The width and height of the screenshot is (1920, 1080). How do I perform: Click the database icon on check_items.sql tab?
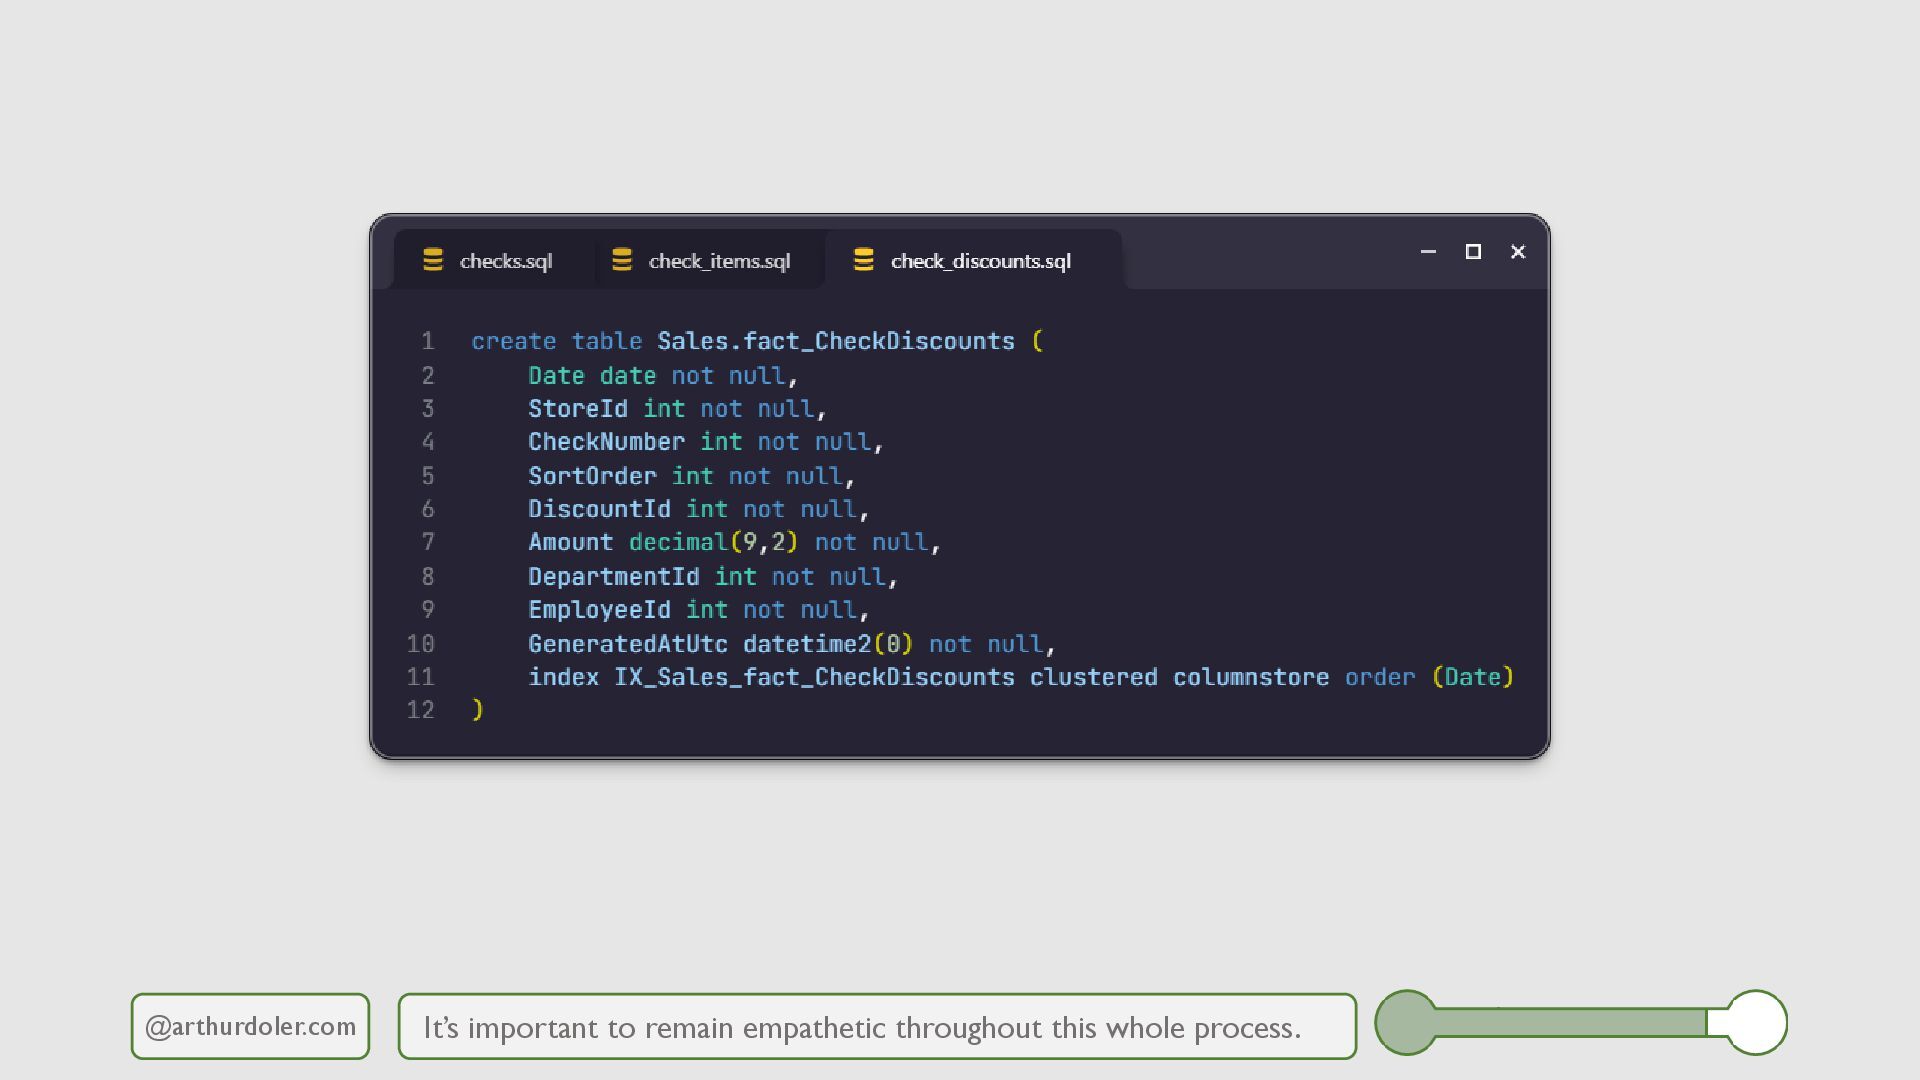(622, 260)
